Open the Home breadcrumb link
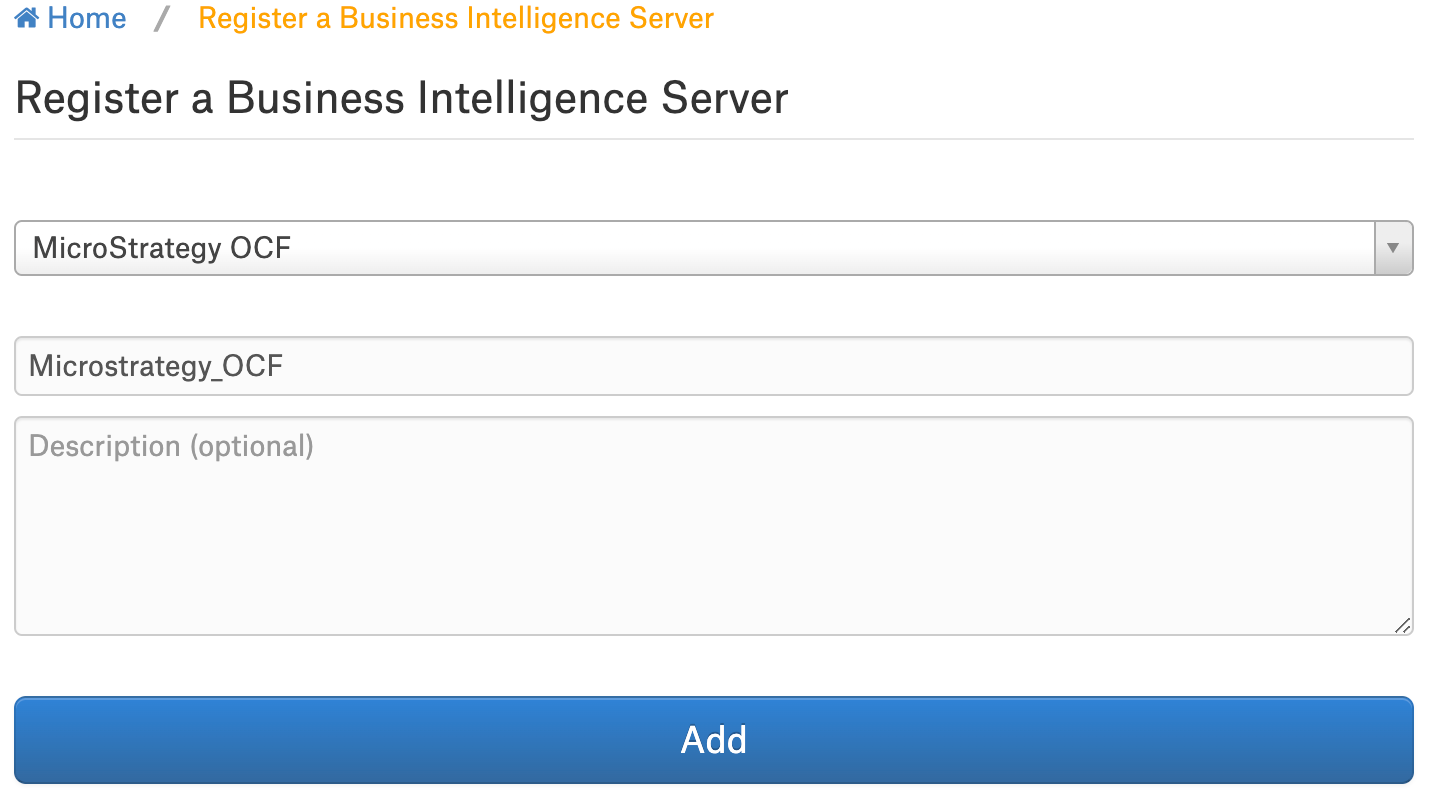 (x=71, y=18)
